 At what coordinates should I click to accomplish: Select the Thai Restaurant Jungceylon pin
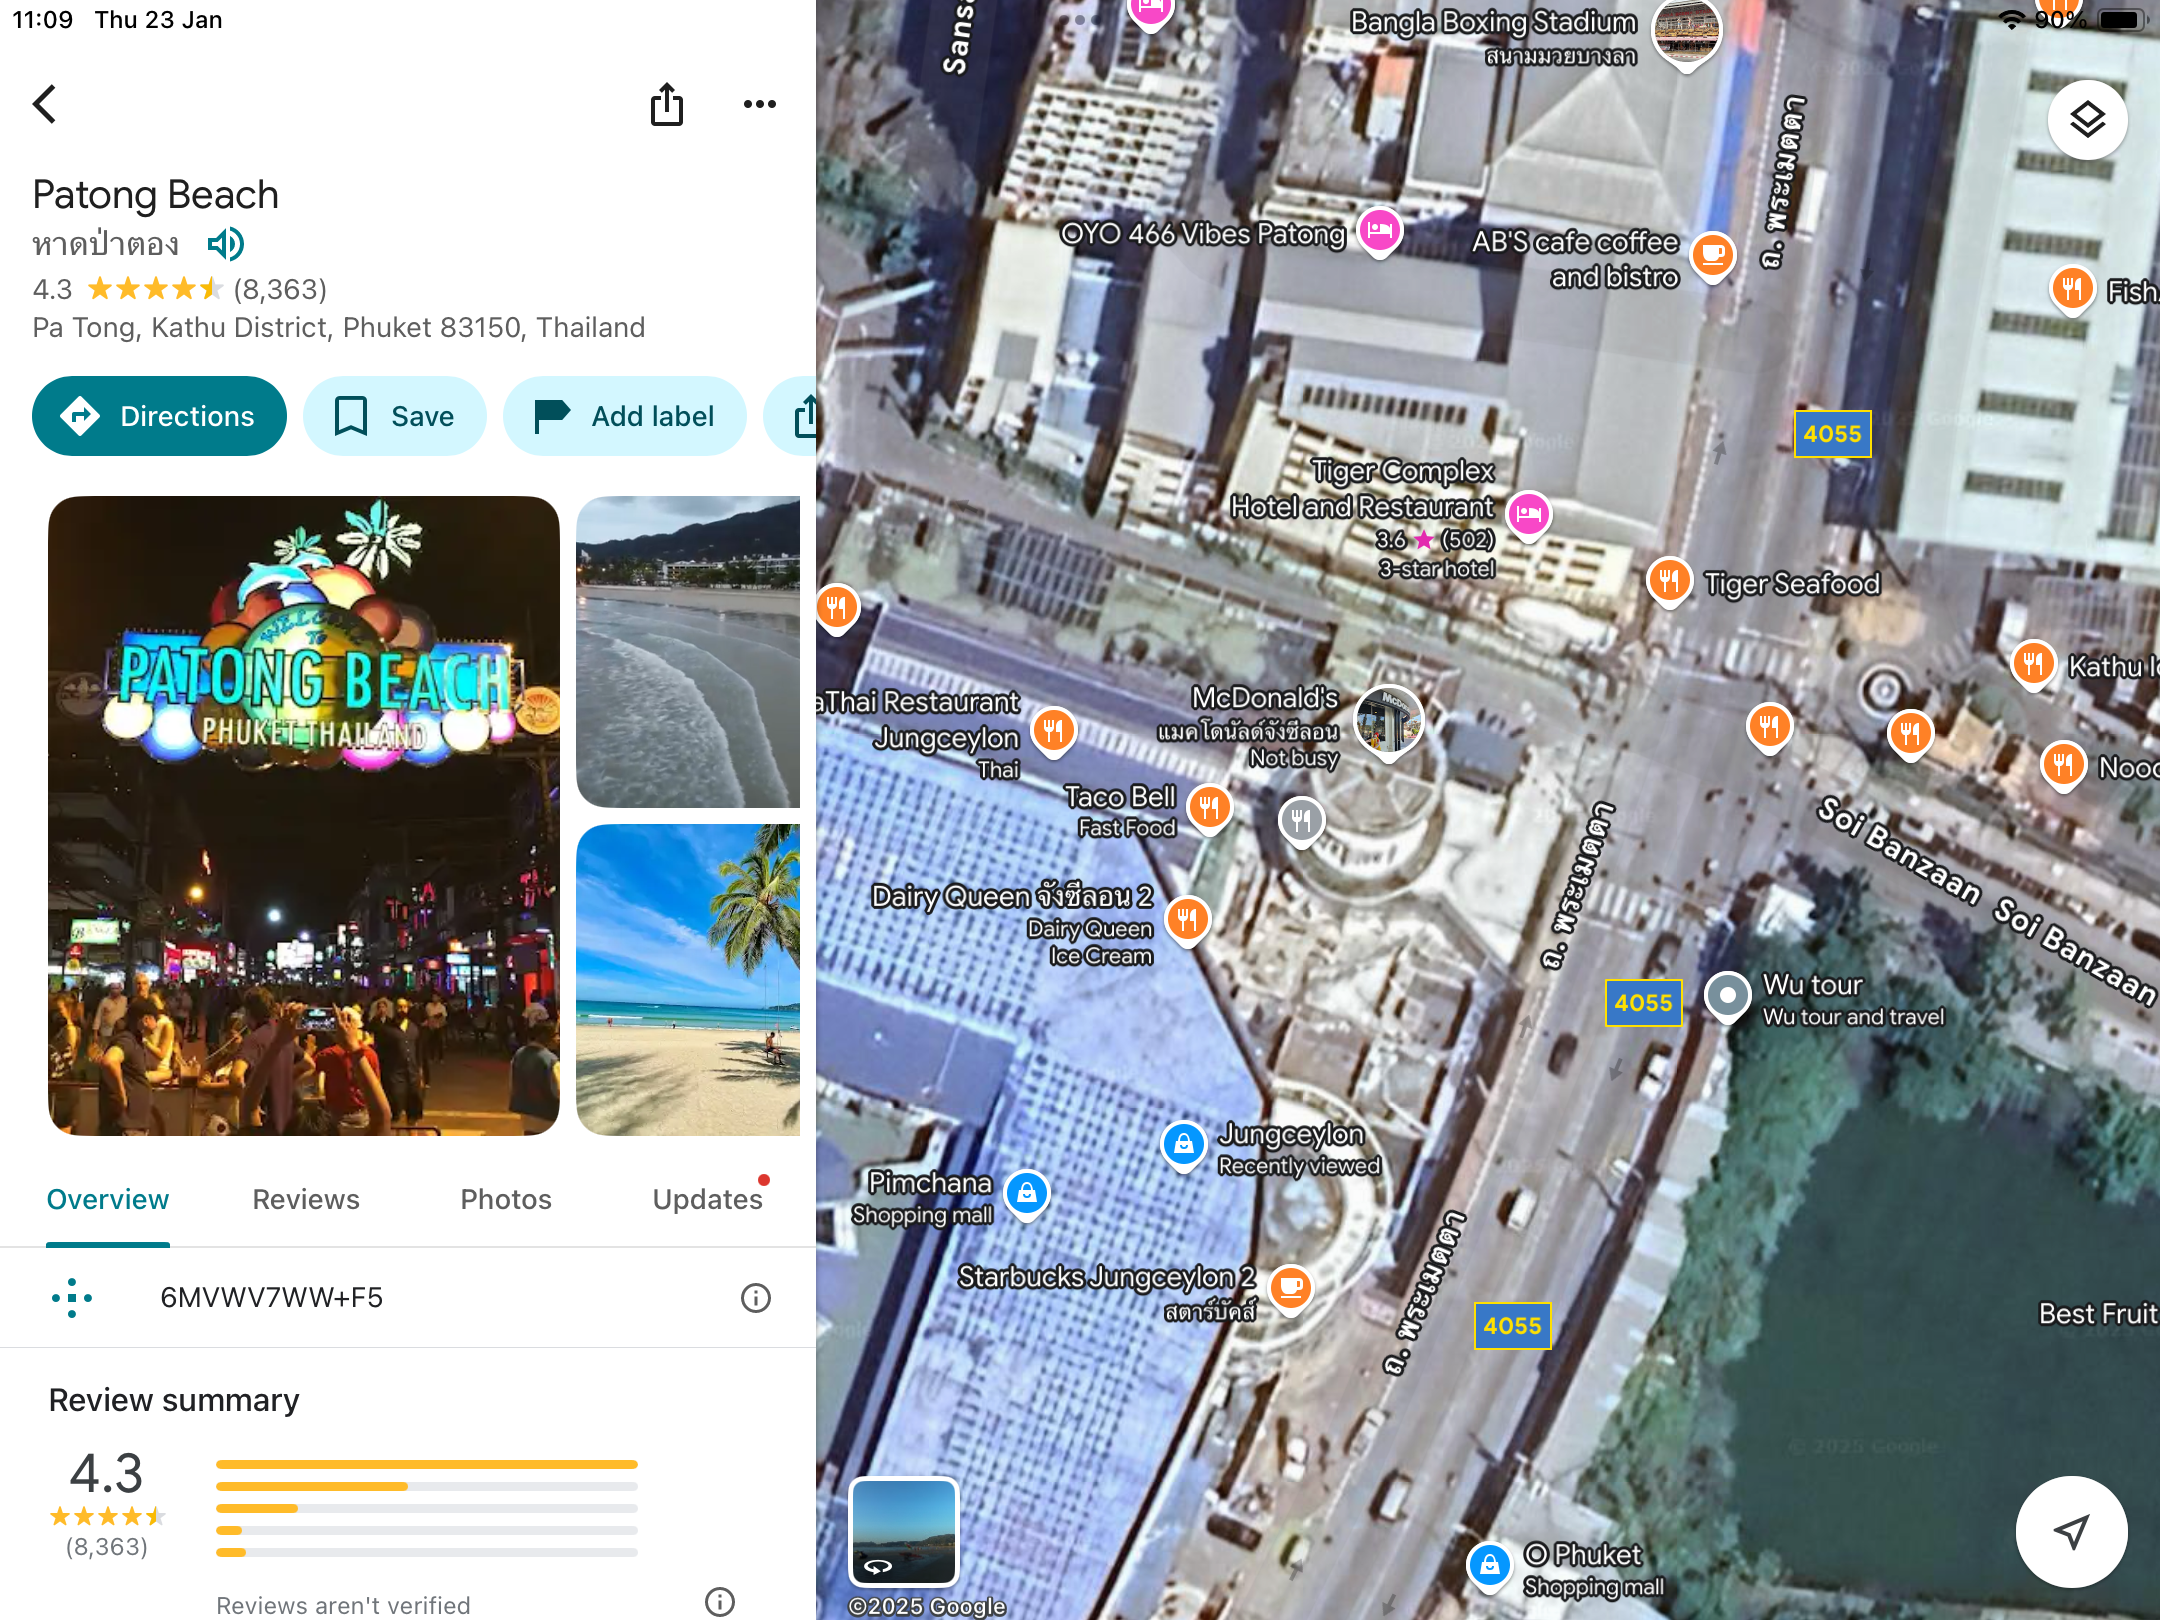(1053, 732)
